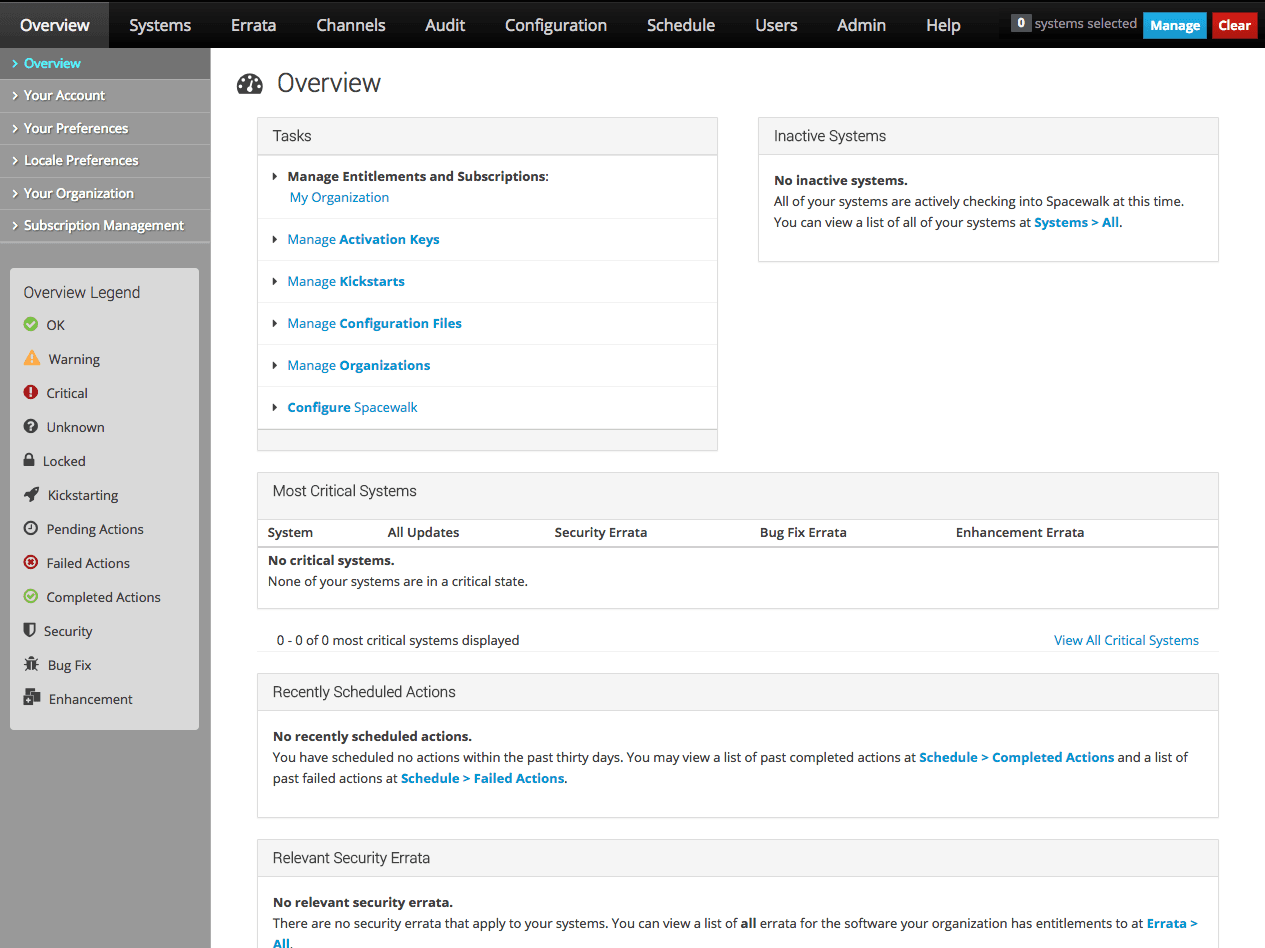Click the System column header

pos(290,532)
